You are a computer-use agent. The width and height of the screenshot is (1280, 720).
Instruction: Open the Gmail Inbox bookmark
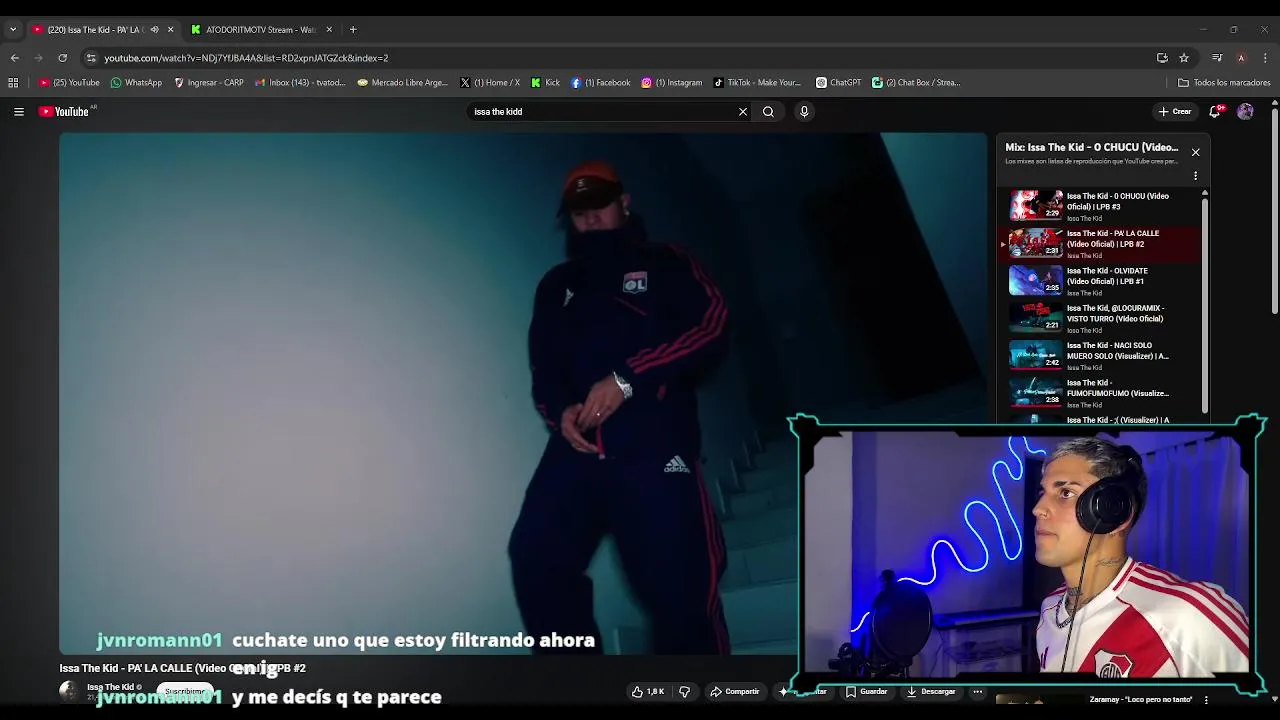click(300, 83)
